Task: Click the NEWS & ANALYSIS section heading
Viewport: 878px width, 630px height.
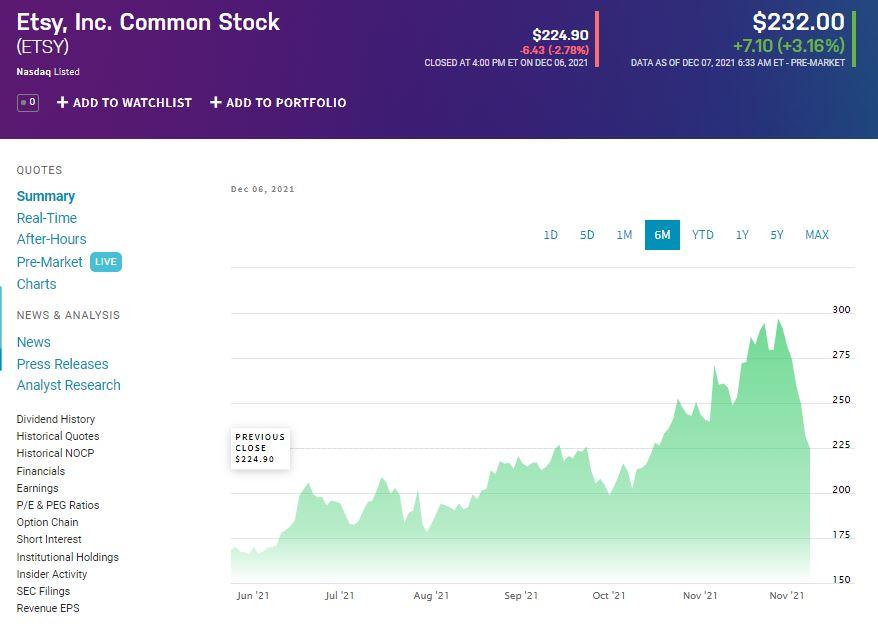Action: (x=68, y=315)
